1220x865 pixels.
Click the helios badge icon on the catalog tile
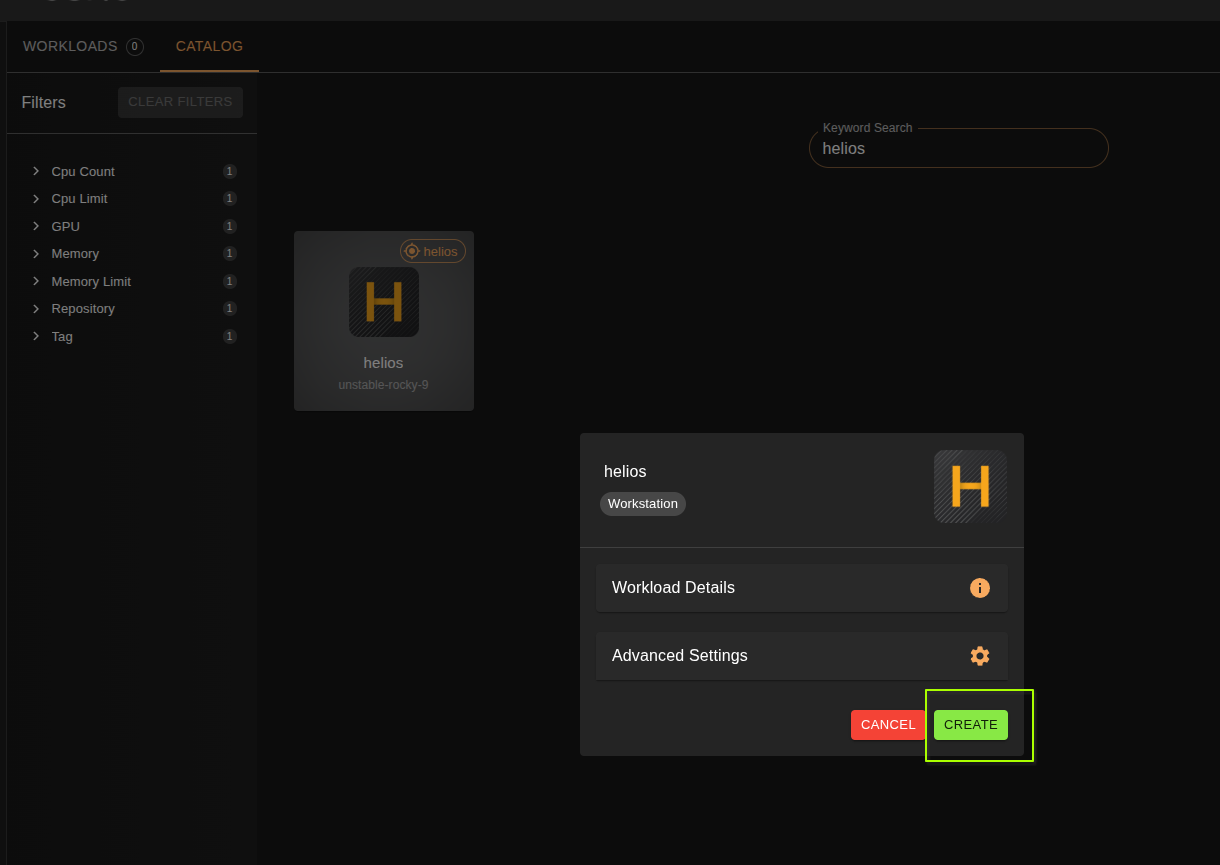click(410, 251)
